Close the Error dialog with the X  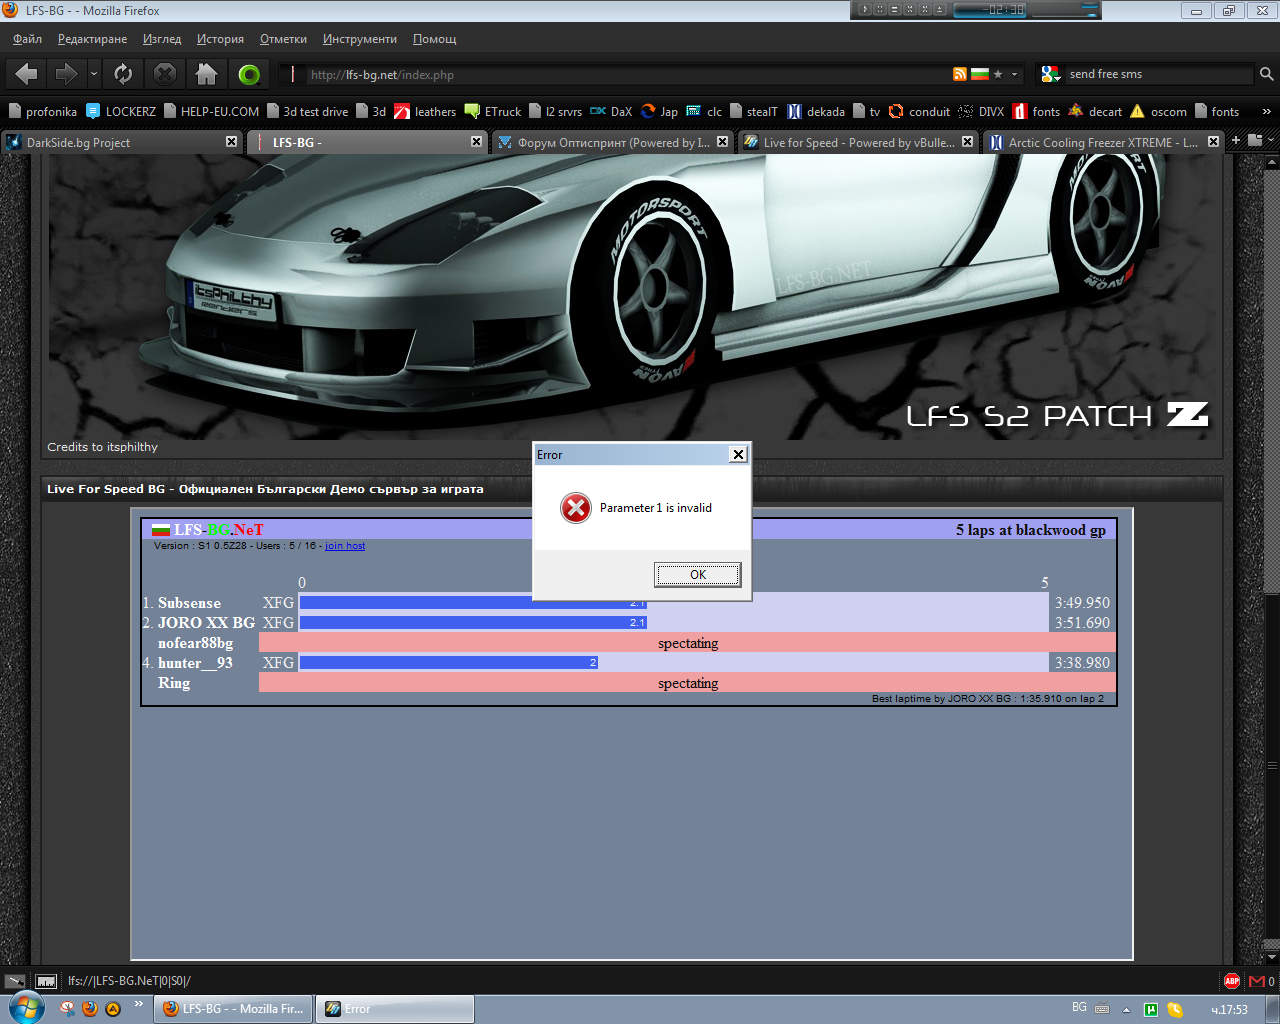click(738, 455)
